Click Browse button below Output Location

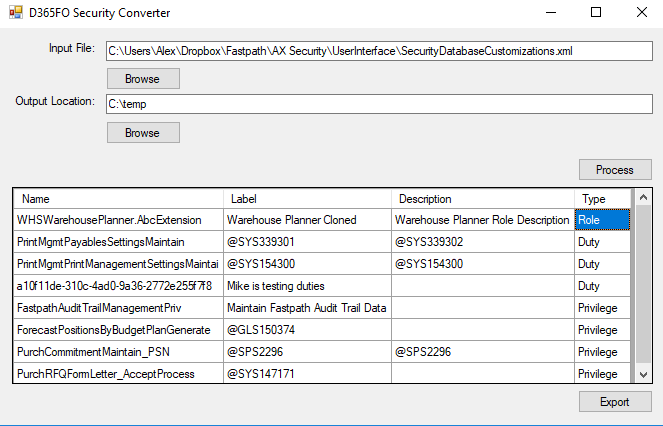point(143,133)
